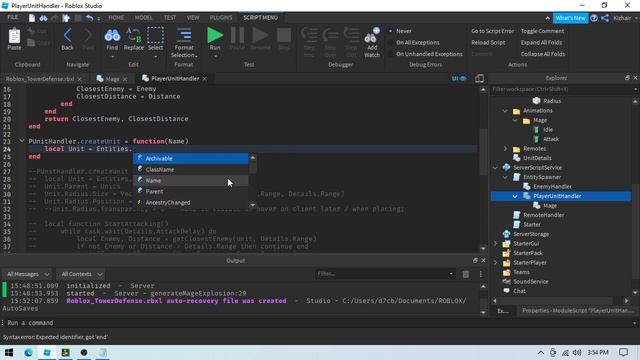This screenshot has height=360, width=640.
Task: Click the script editor layout icon
Action: [480, 78]
